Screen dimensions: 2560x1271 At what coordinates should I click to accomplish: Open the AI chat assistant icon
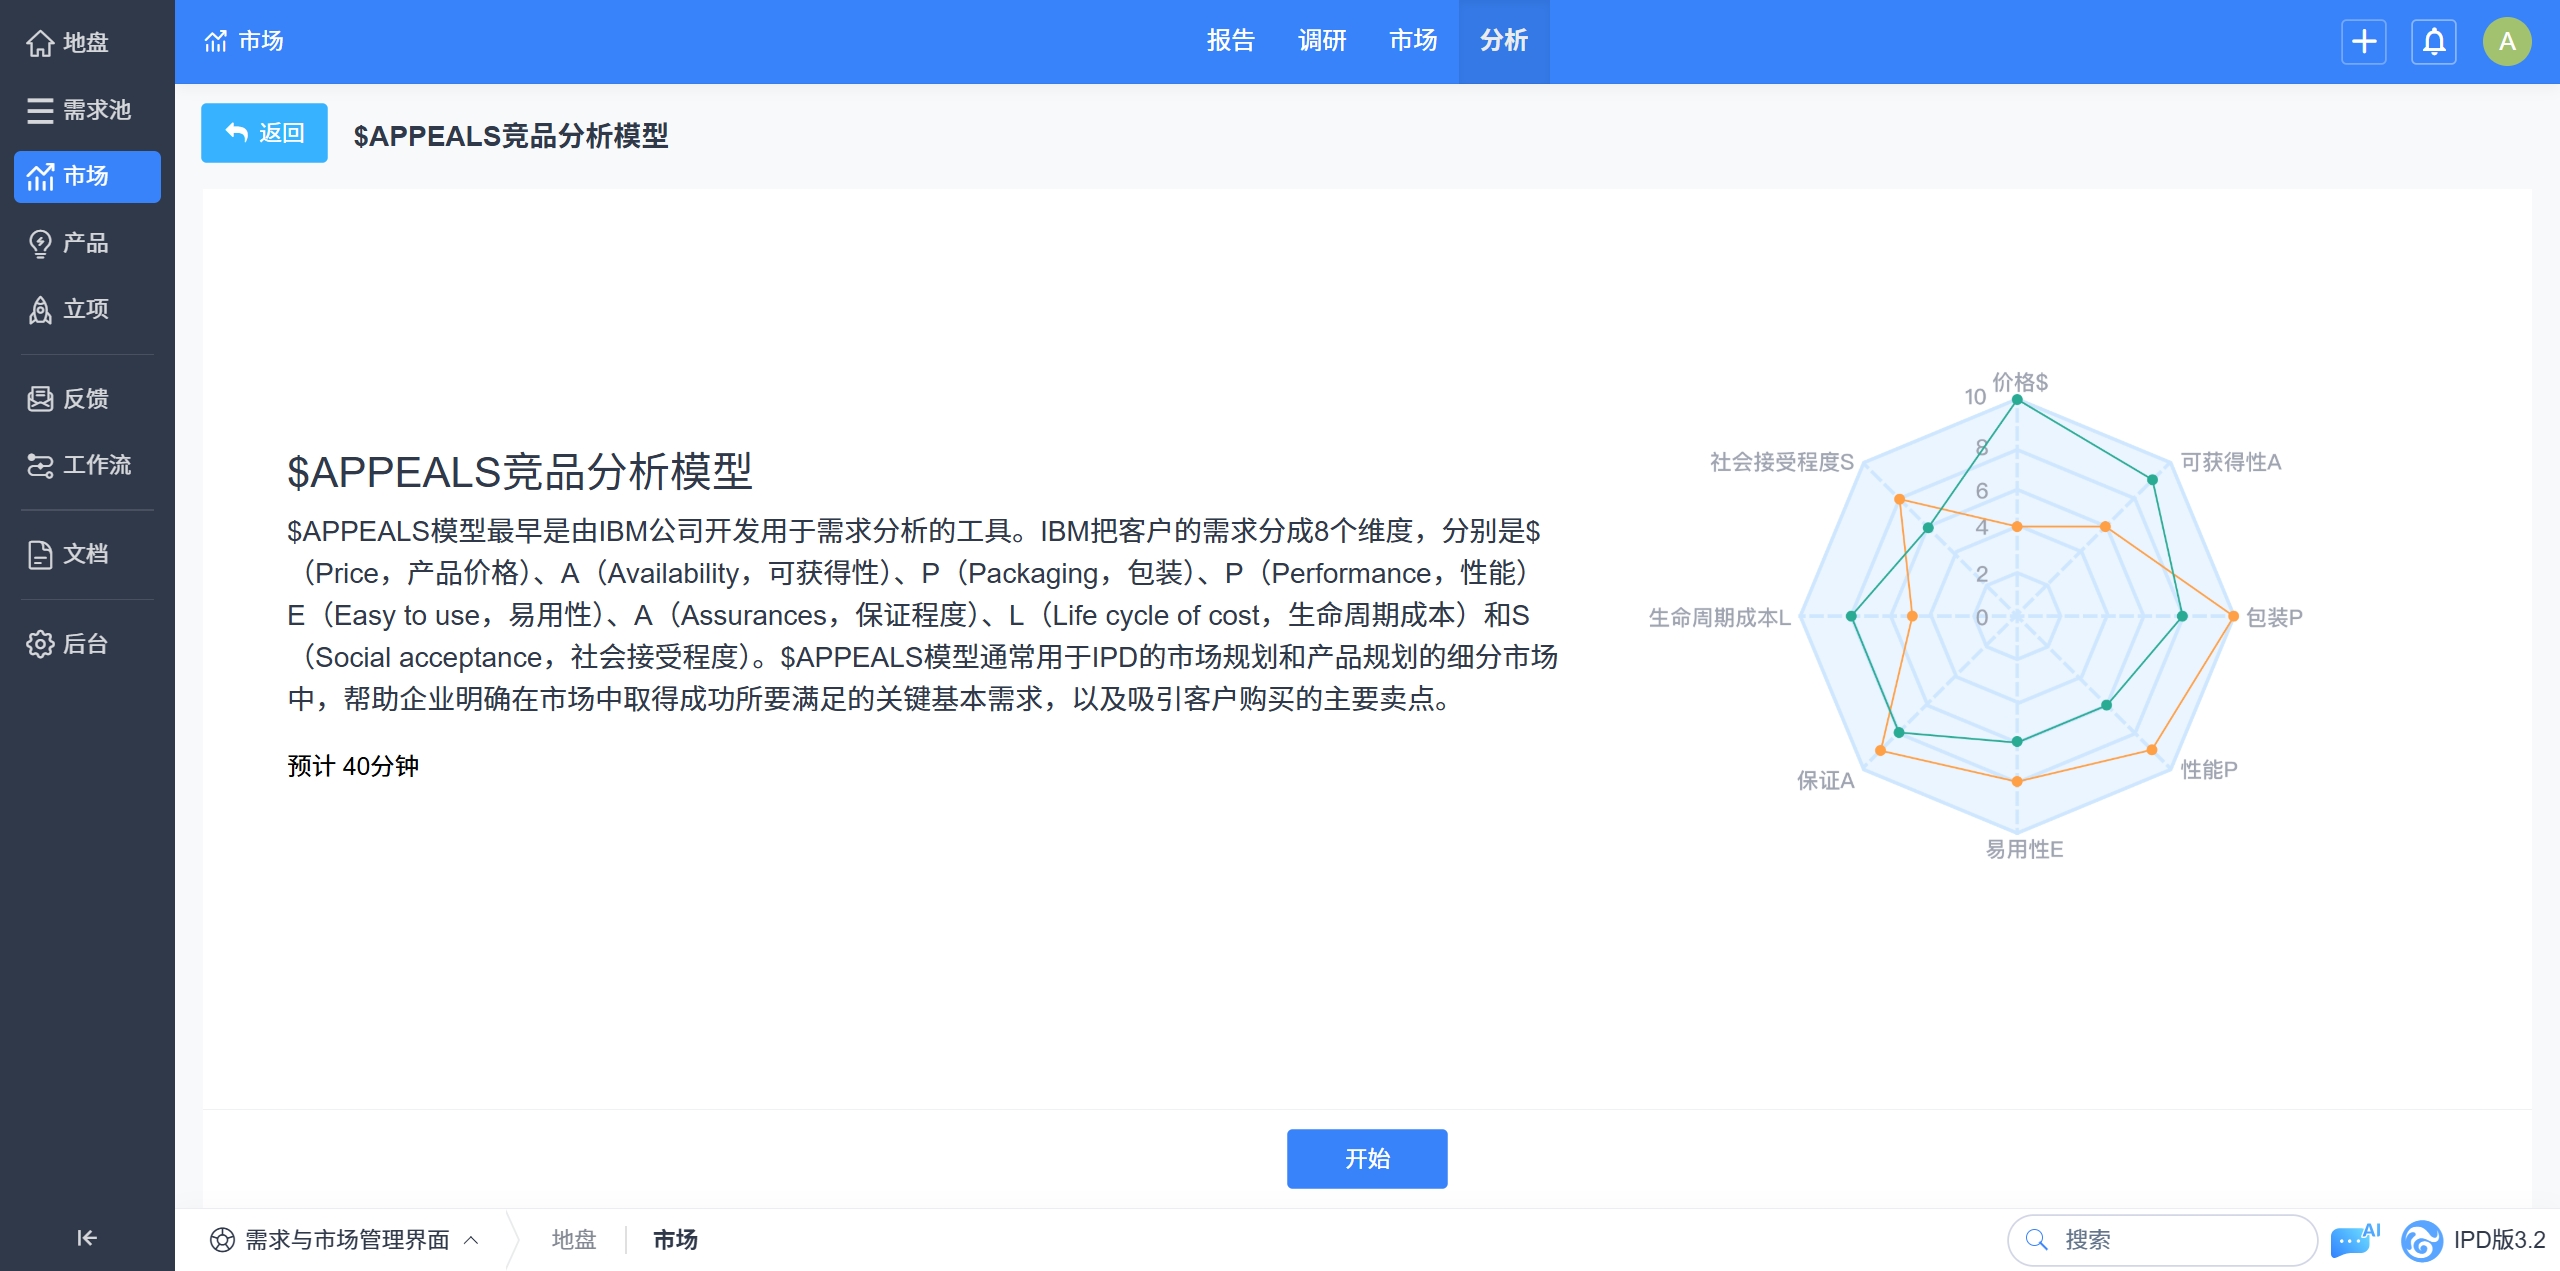2354,1240
